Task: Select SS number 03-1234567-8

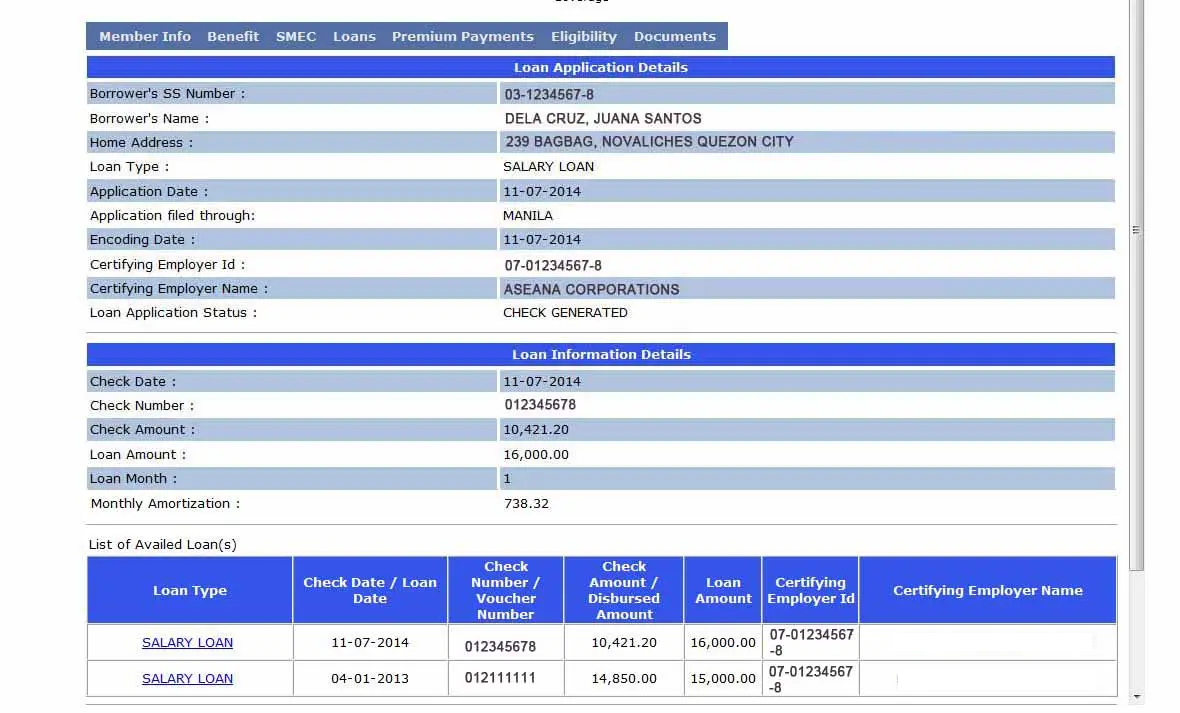Action: (549, 94)
